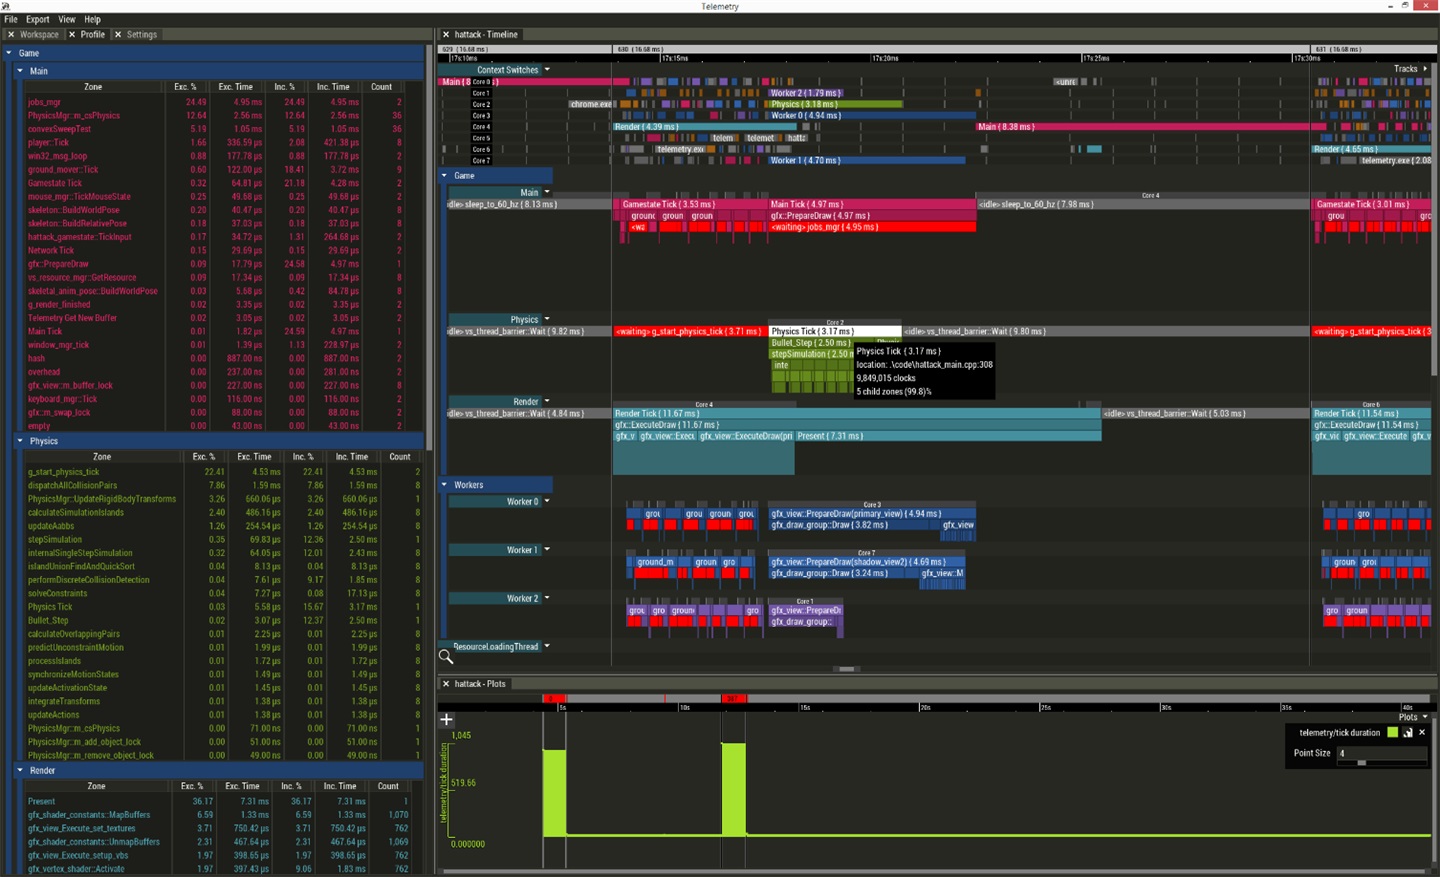Collapse the Physics section in Profile
Image resolution: width=1440 pixels, height=877 pixels.
(20, 441)
